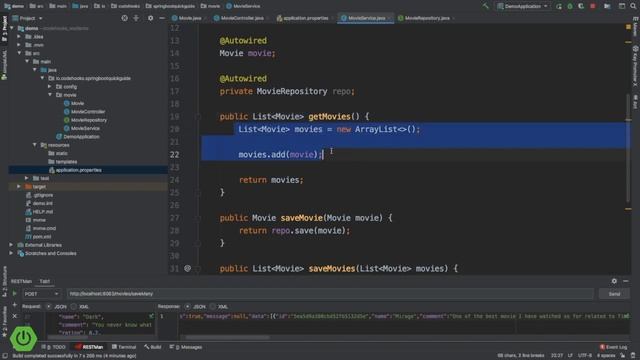Click the tool windows toggle in status bar corner
This screenshot has height=360, width=640.
click(x=4, y=356)
